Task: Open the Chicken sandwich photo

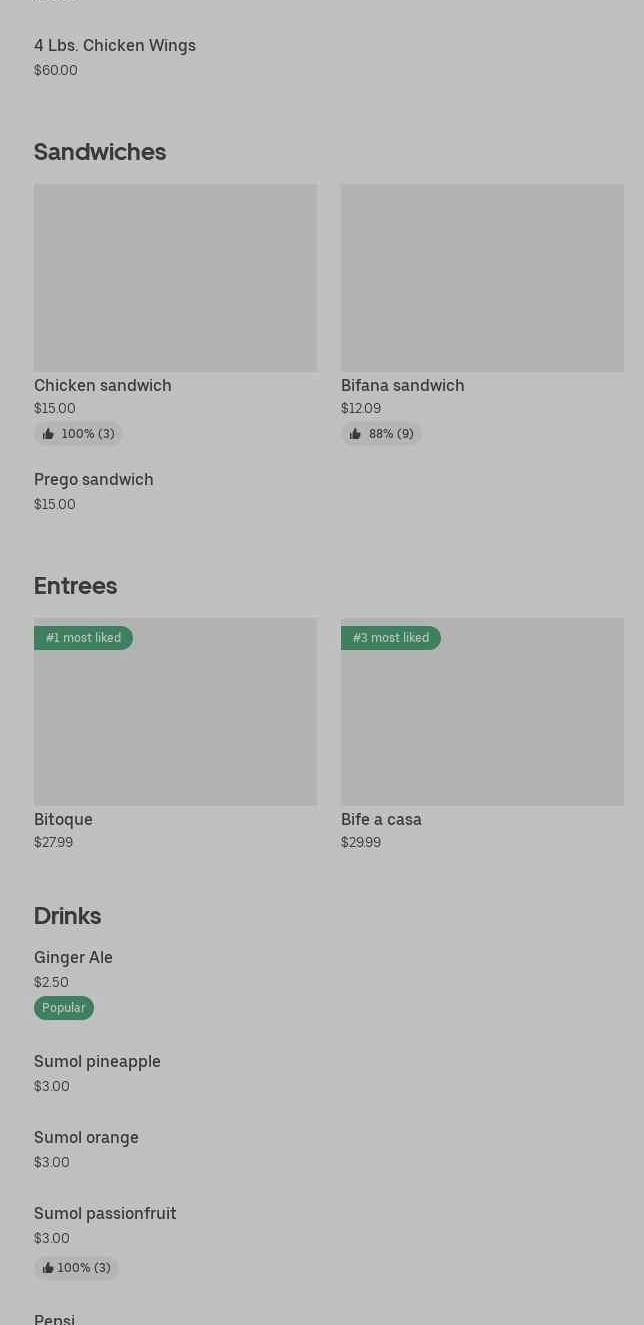Action: click(x=175, y=278)
